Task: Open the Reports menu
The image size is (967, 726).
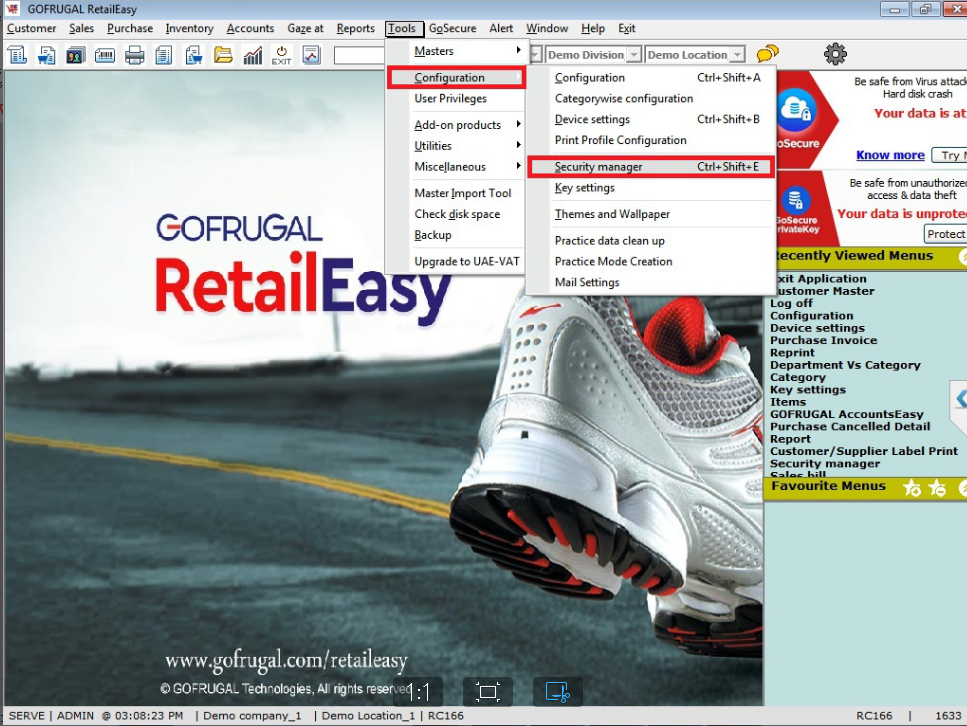Action: pyautogui.click(x=355, y=28)
